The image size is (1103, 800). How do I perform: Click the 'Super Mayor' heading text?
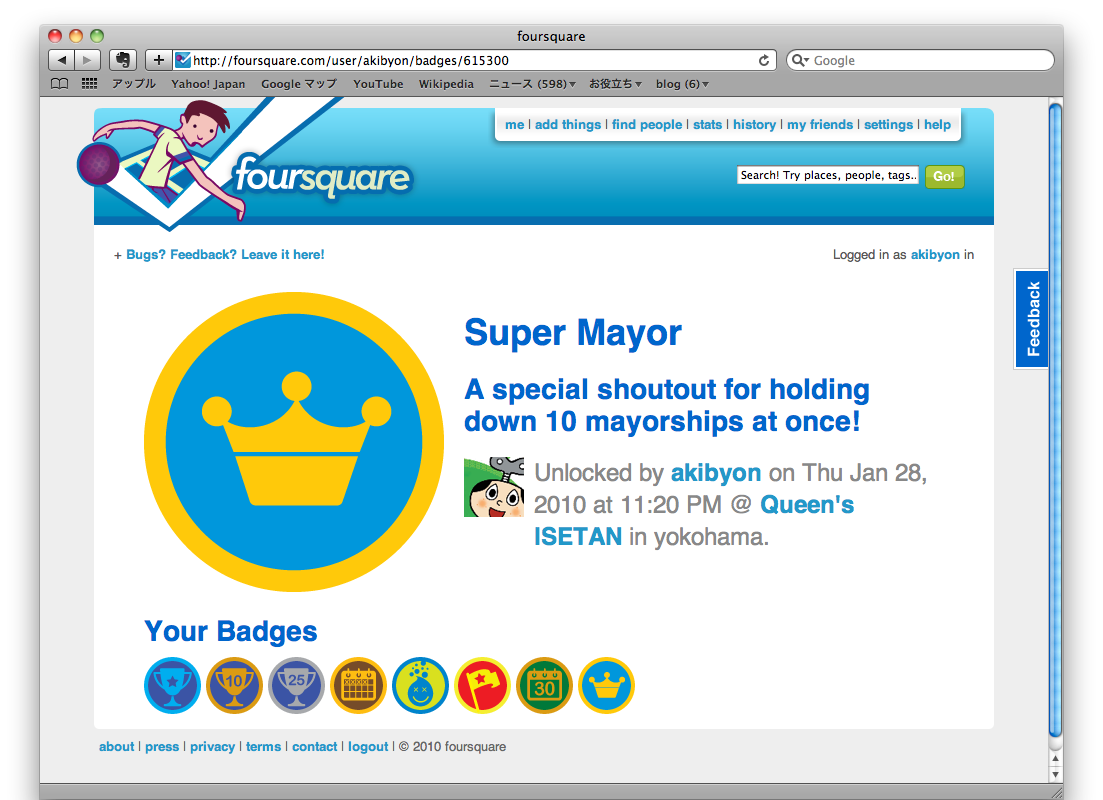(x=573, y=333)
